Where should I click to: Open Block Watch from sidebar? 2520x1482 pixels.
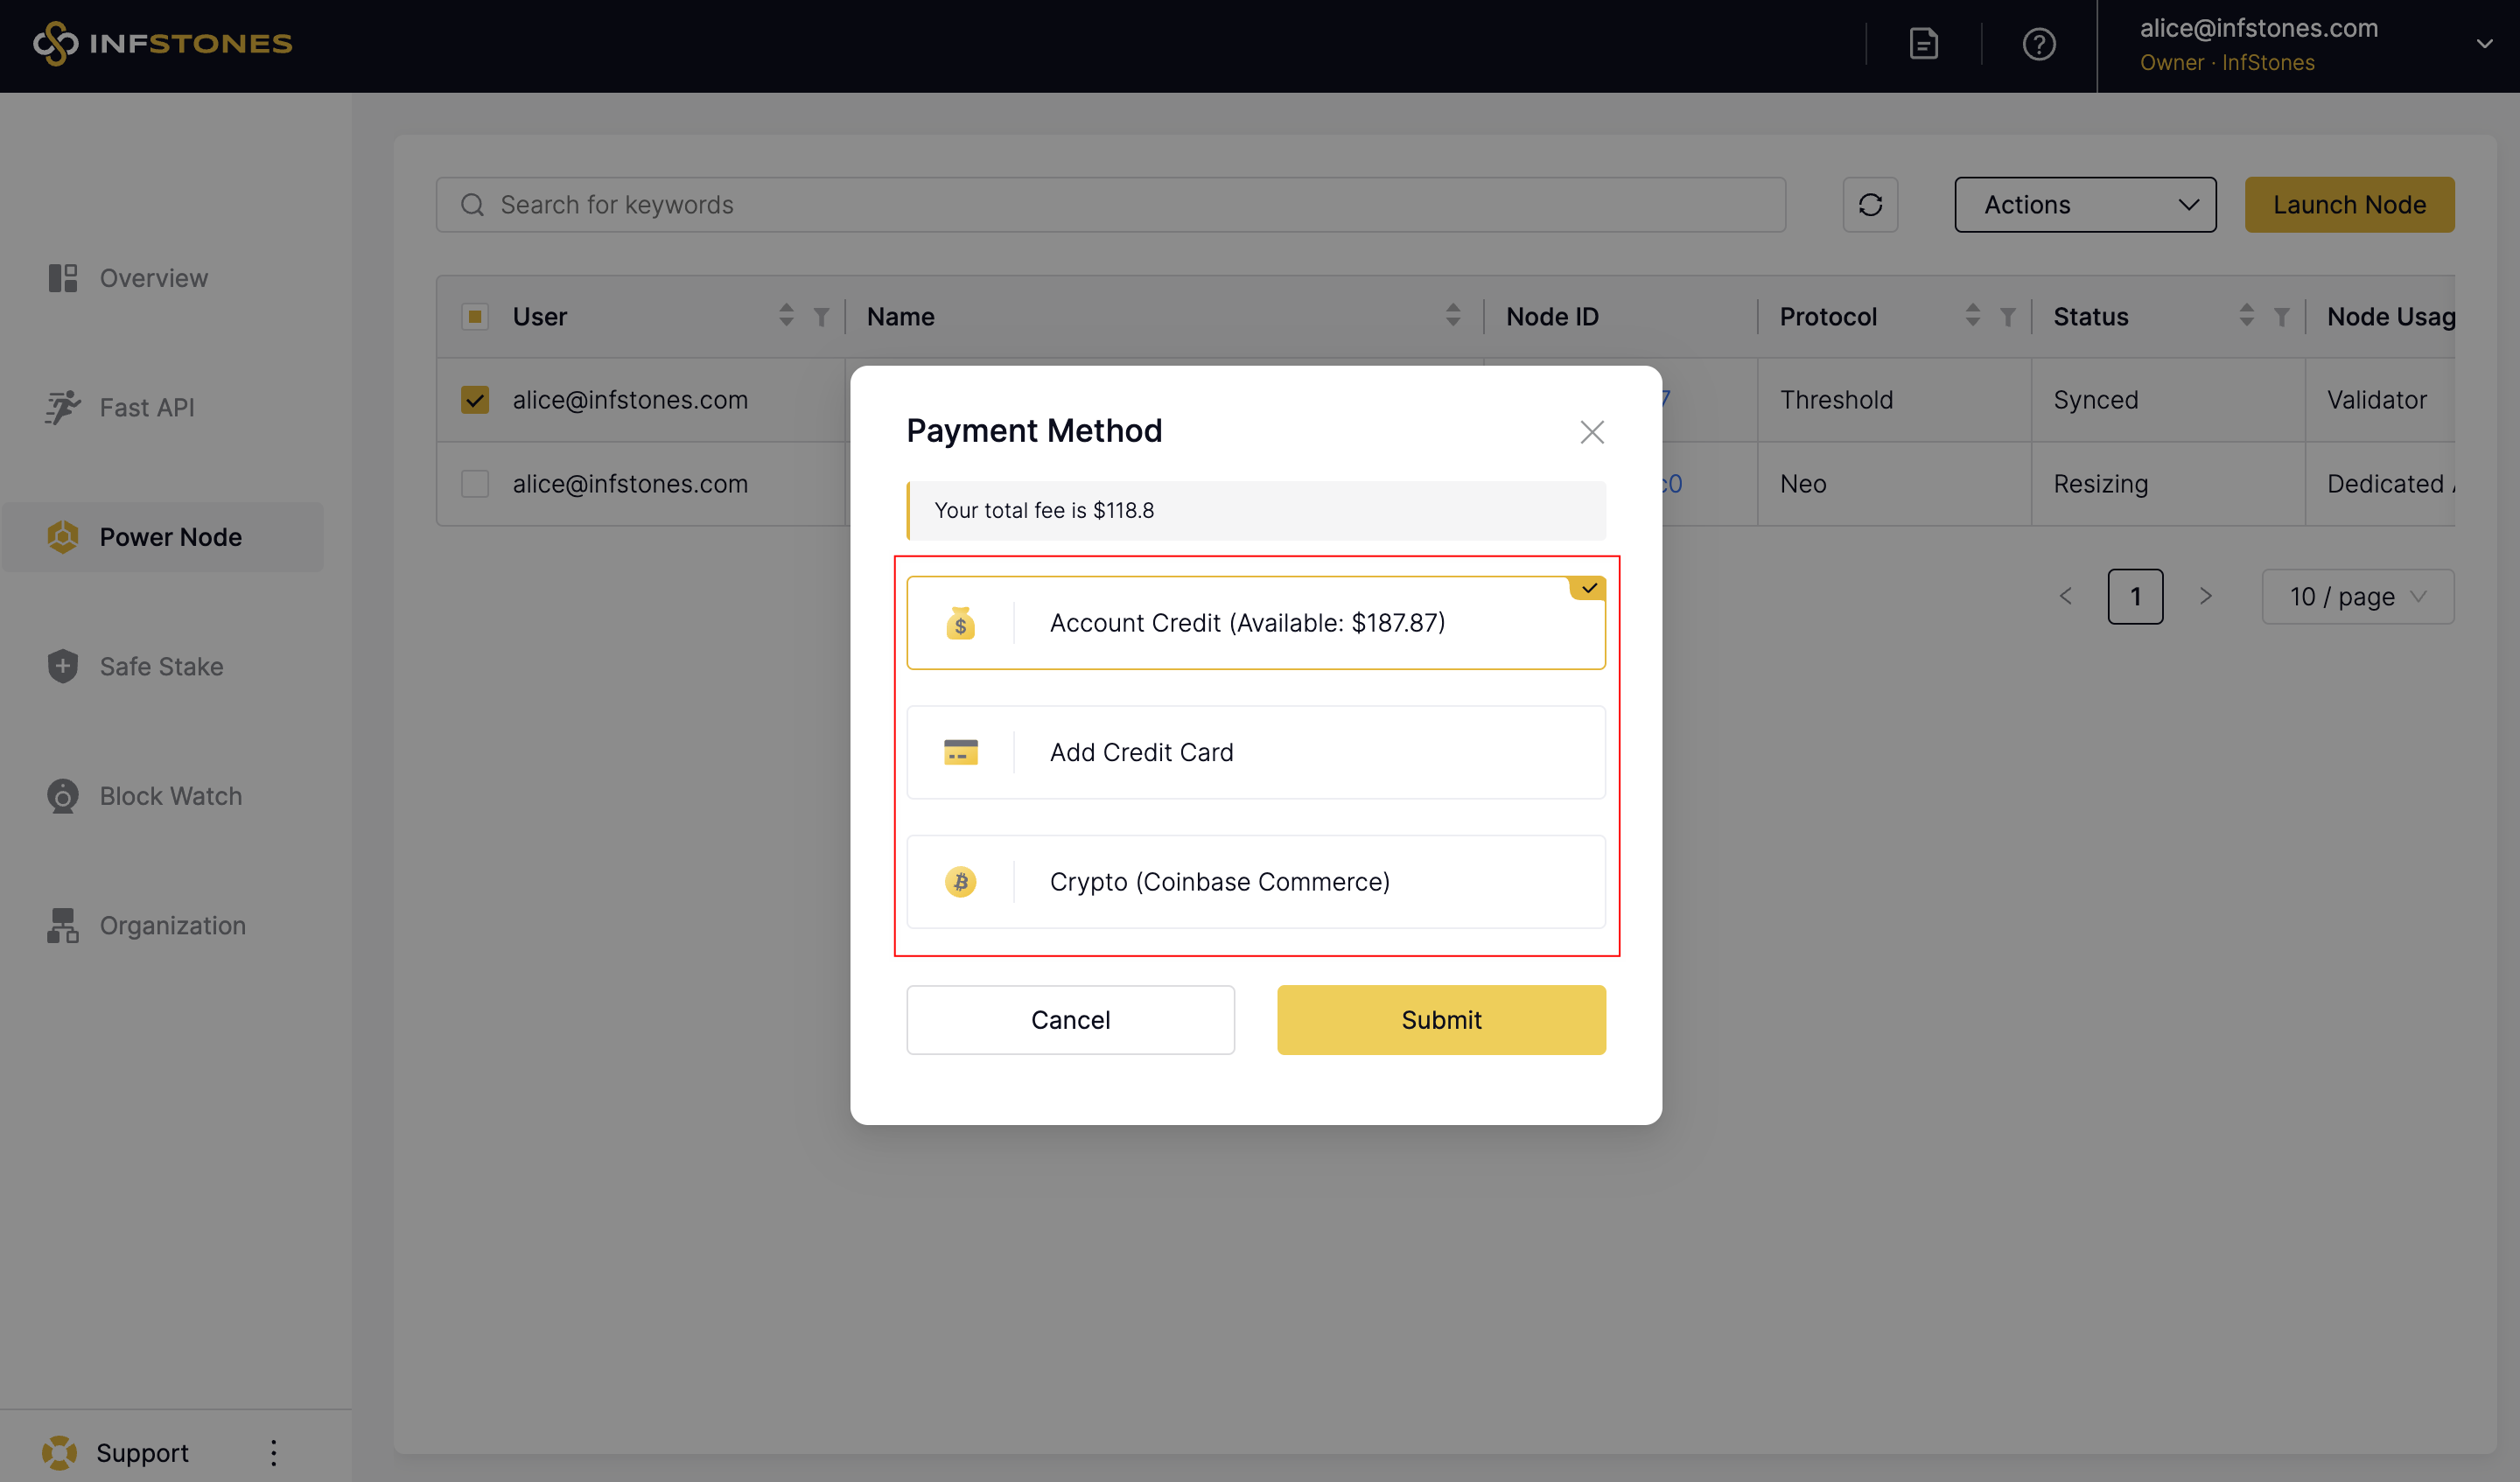(x=170, y=796)
